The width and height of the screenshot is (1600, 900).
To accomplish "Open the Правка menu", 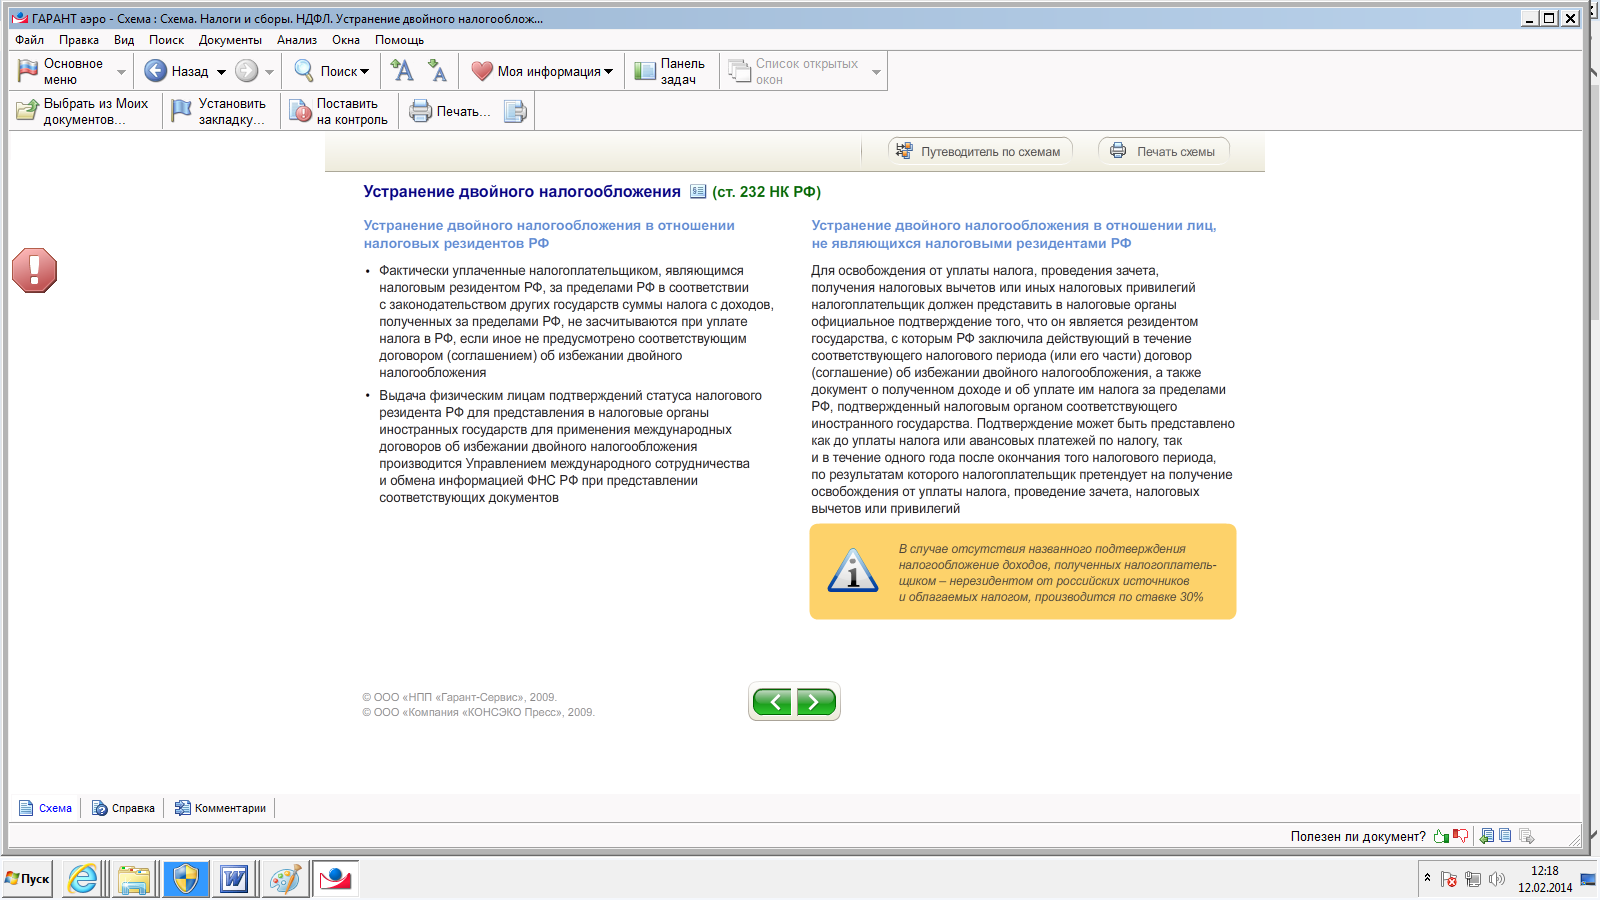I will click(78, 40).
